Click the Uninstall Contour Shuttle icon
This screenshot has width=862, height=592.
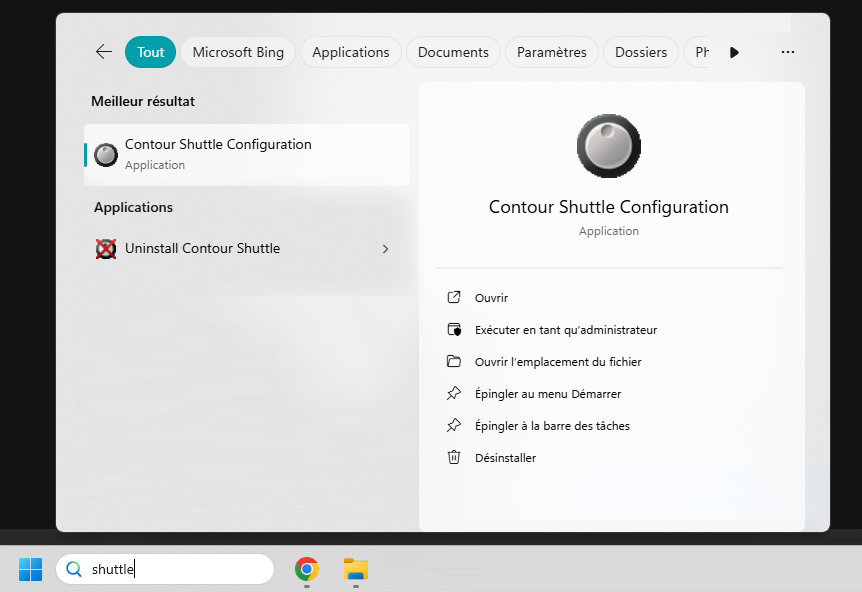pyautogui.click(x=106, y=249)
